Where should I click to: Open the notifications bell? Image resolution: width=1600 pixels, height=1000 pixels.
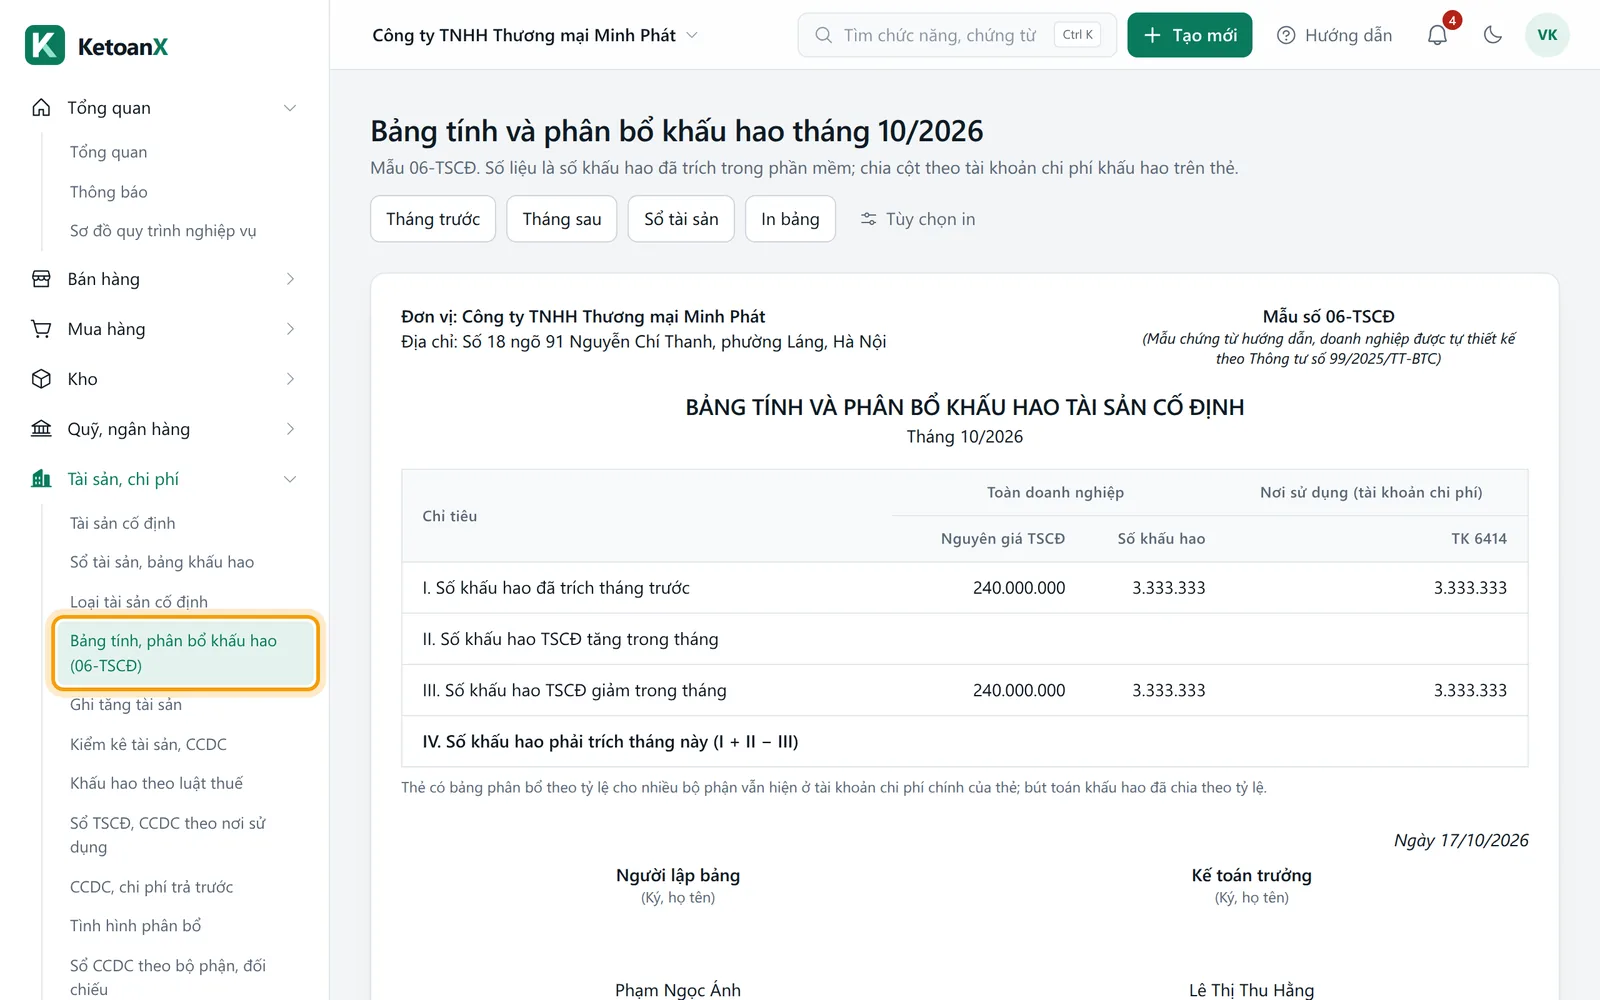pos(1437,35)
